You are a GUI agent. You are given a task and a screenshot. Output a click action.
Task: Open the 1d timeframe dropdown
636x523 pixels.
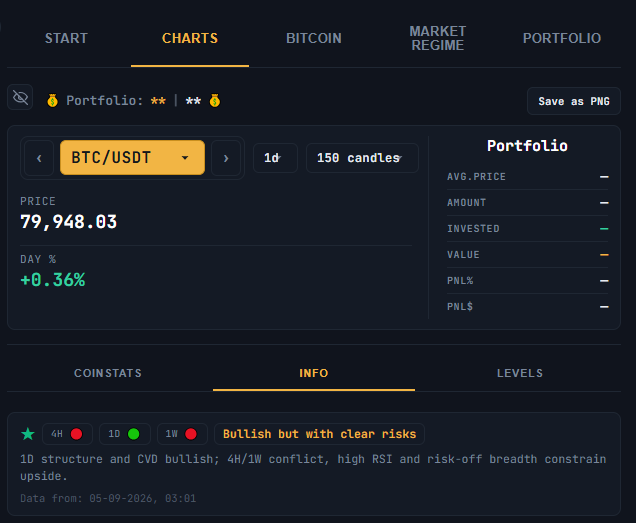[275, 158]
